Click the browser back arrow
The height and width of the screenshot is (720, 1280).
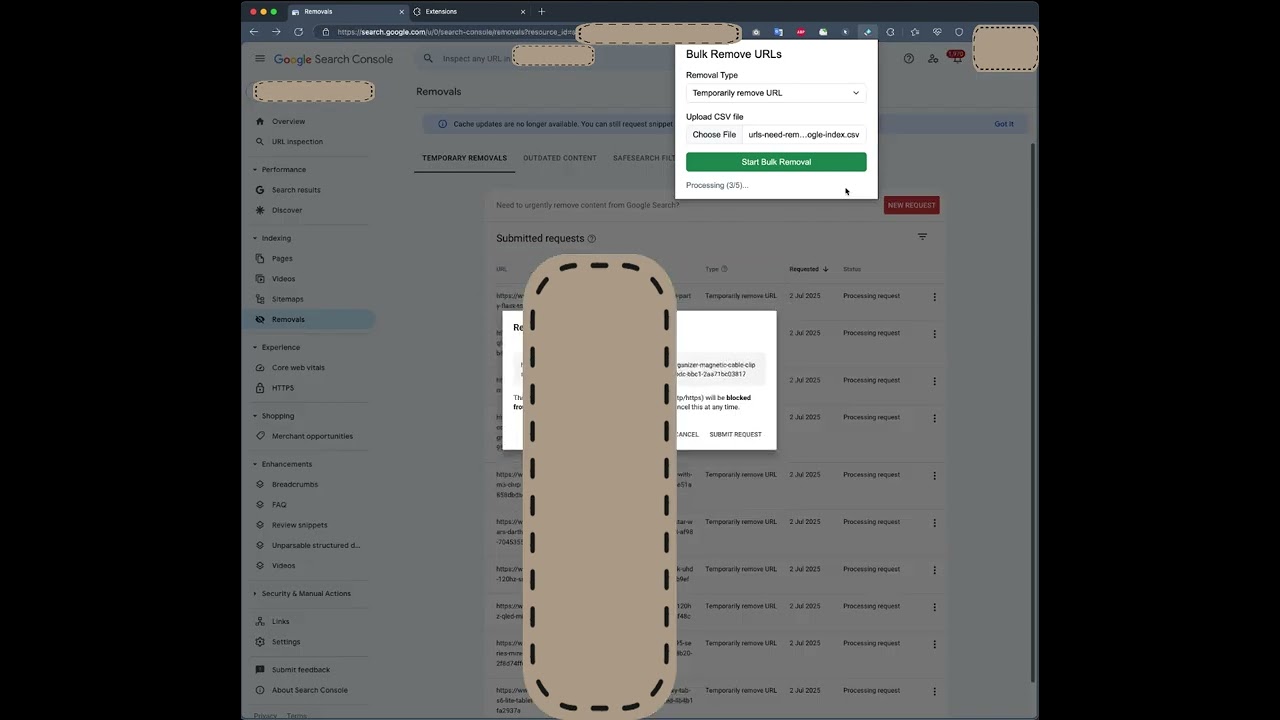(x=254, y=32)
